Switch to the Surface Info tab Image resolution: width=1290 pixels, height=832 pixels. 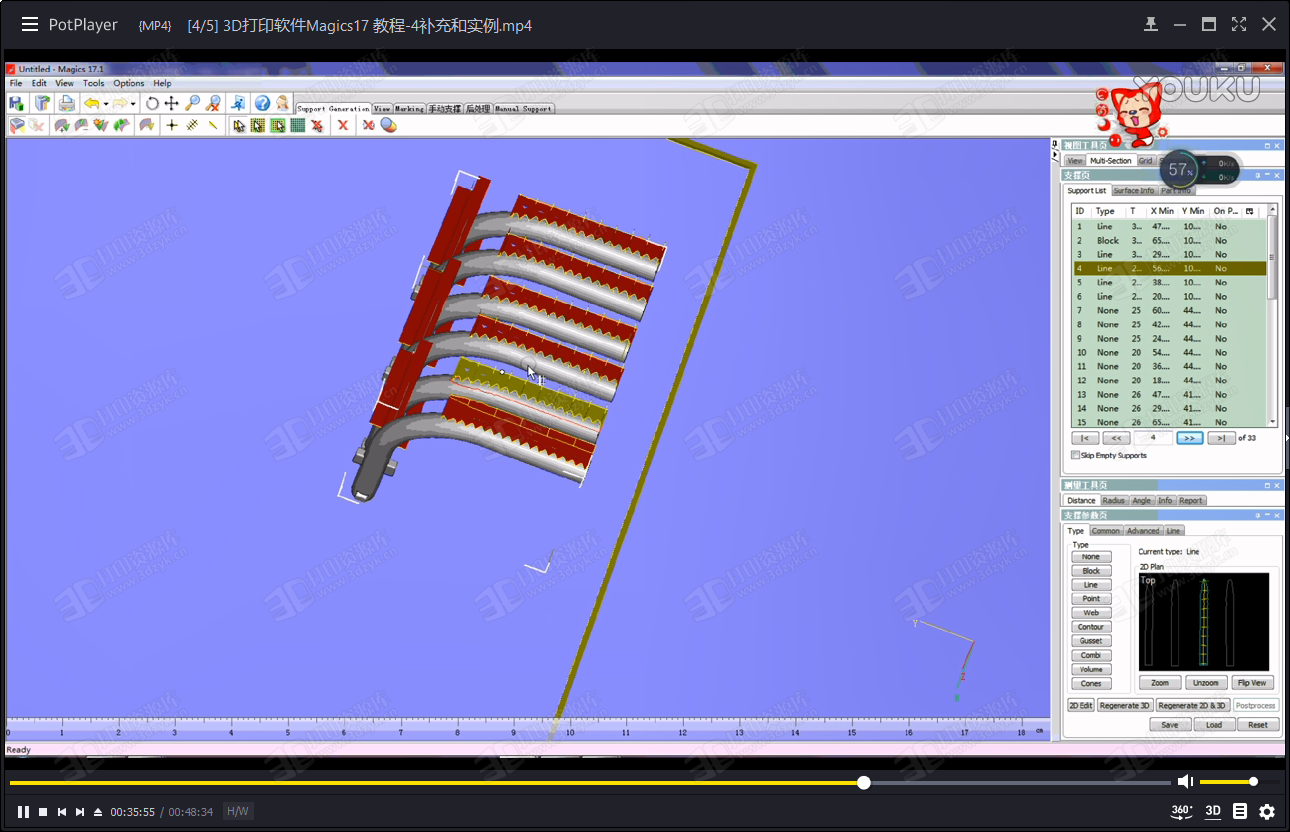pos(1134,190)
